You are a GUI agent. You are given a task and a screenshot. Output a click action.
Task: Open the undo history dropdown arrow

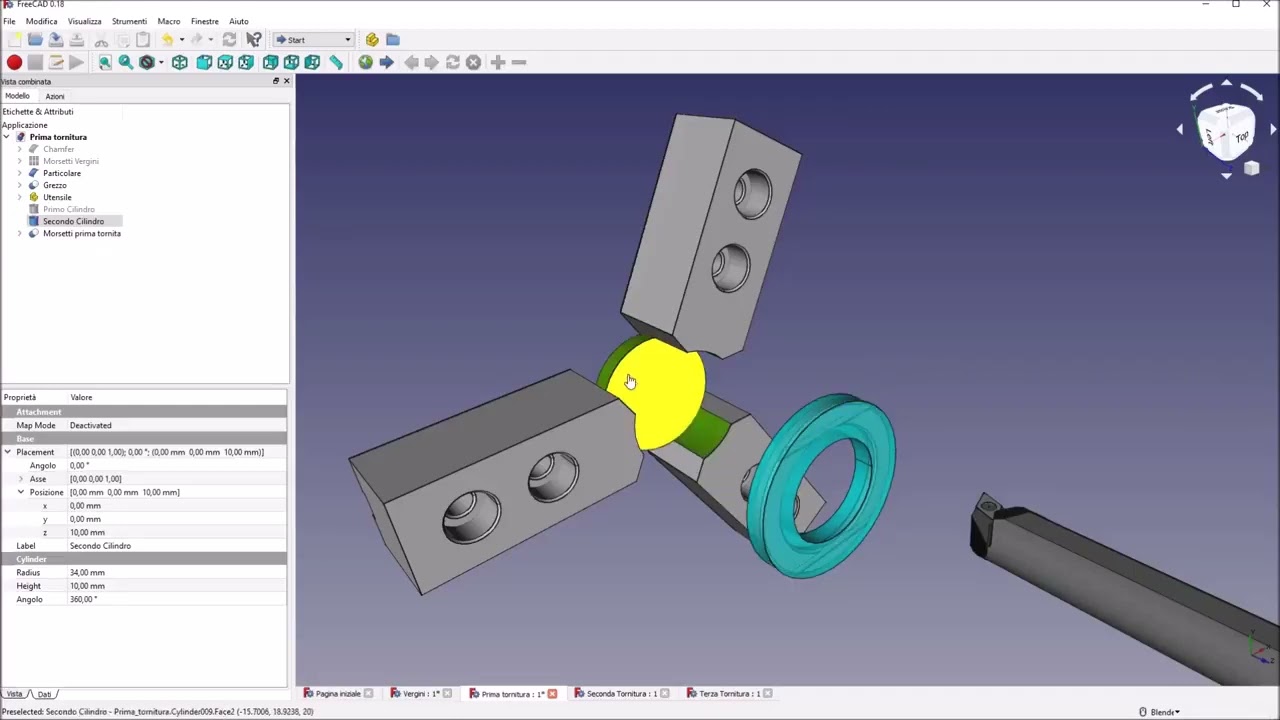point(181,40)
